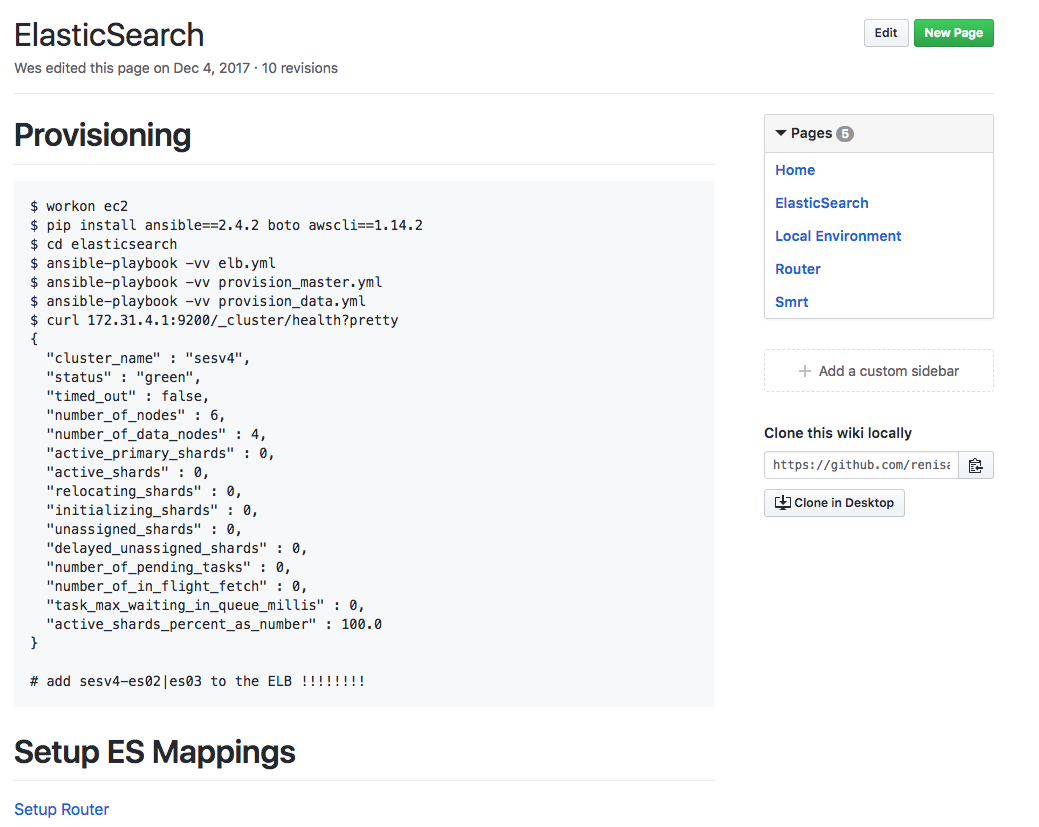Open the ElasticSearch page in sidebar

(x=822, y=203)
